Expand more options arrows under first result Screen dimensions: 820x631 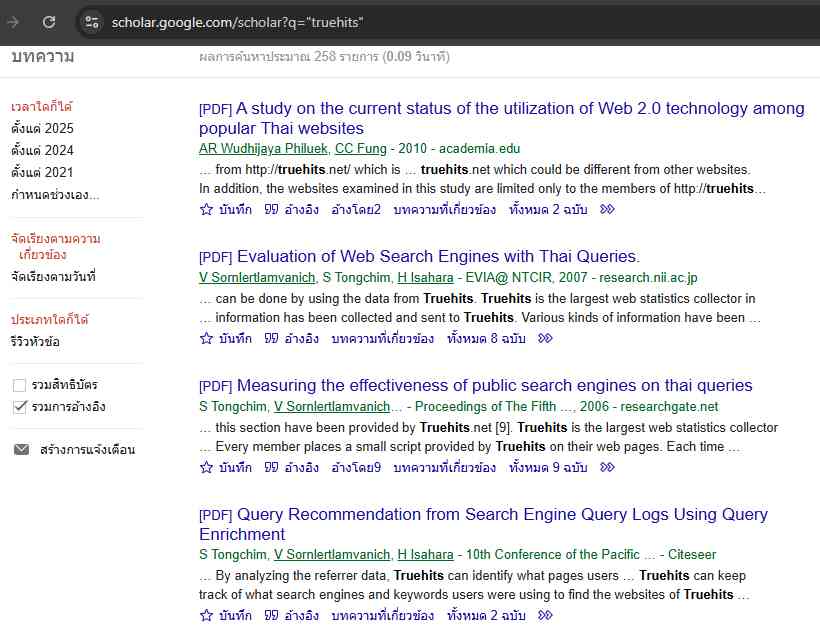607,209
